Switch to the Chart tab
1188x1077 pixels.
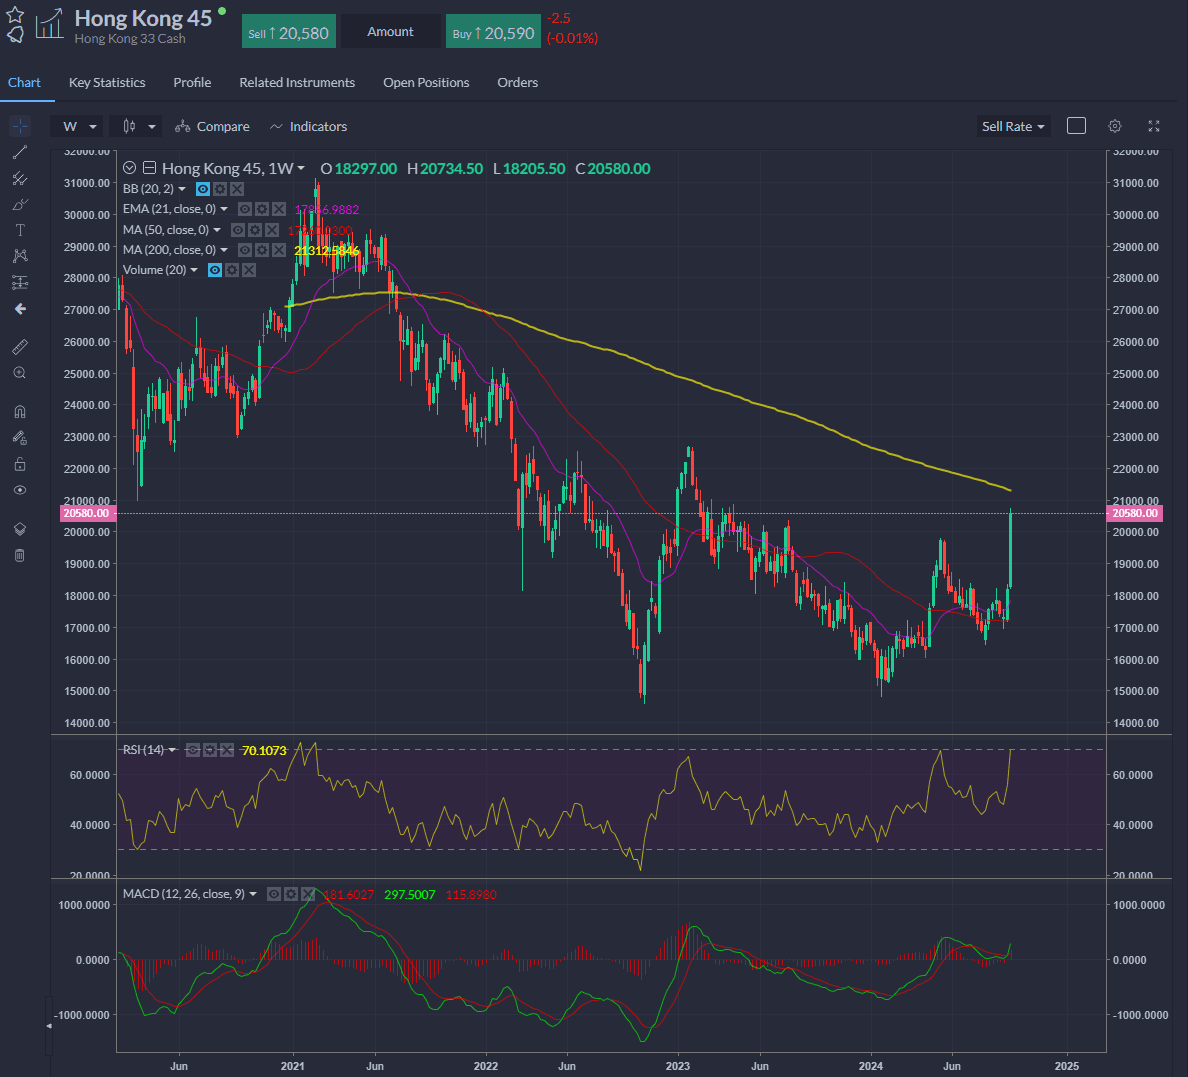(x=24, y=83)
